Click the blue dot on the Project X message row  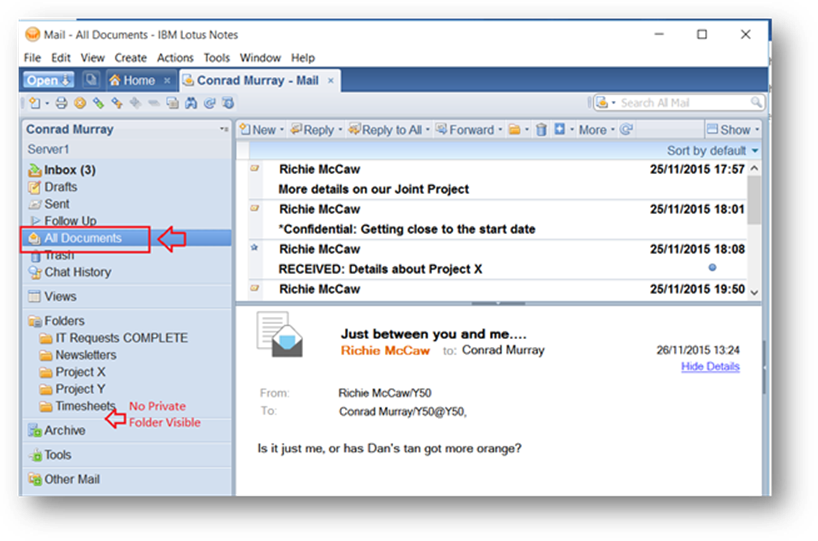click(x=712, y=268)
